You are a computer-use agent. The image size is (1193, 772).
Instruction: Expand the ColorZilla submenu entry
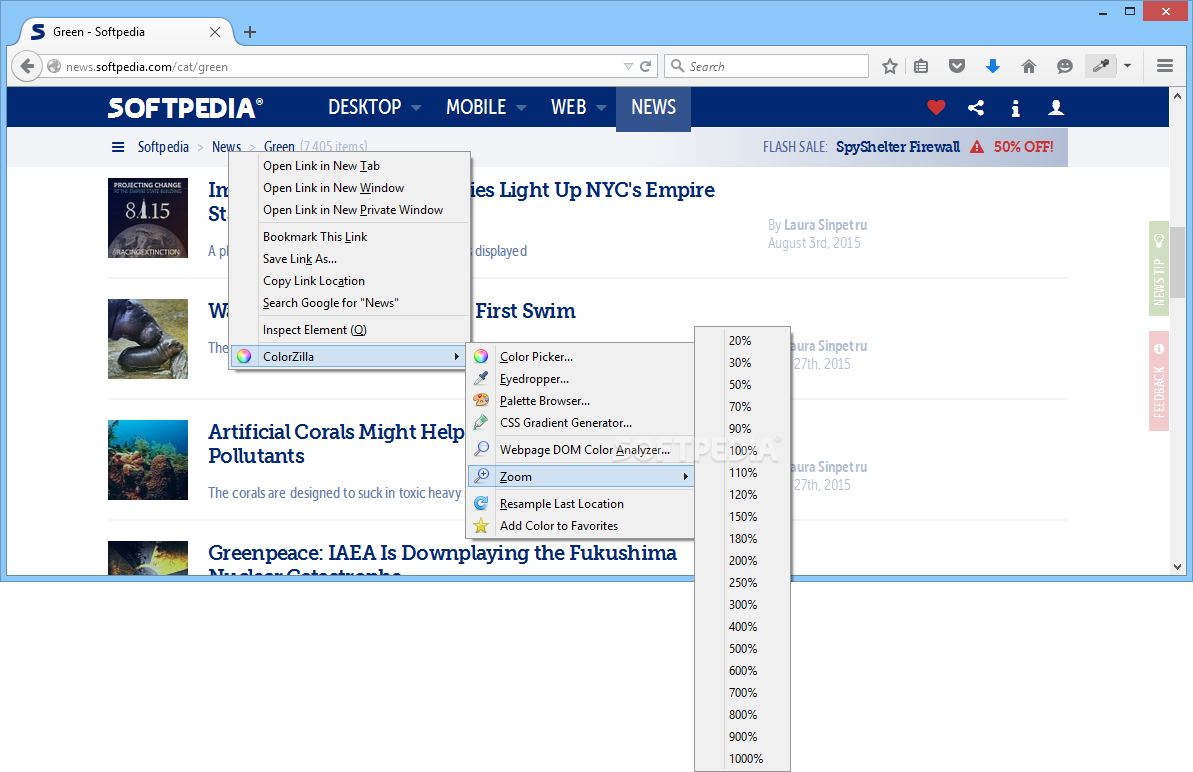tap(349, 356)
